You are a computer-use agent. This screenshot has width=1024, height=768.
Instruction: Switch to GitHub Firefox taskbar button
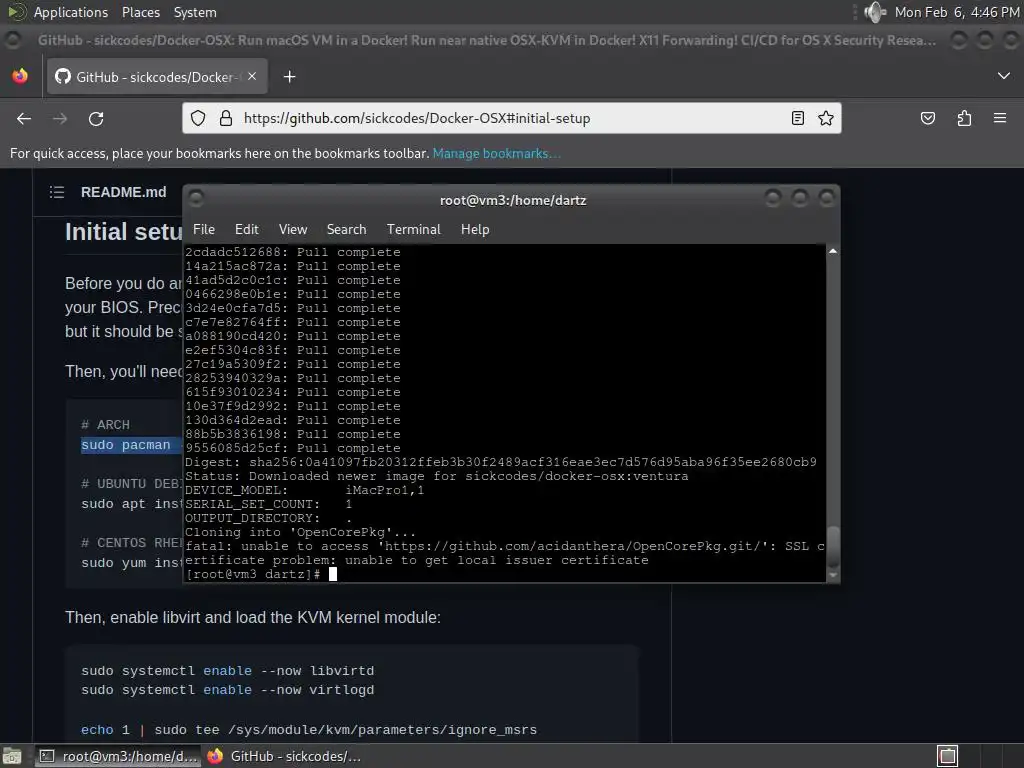[x=284, y=756]
